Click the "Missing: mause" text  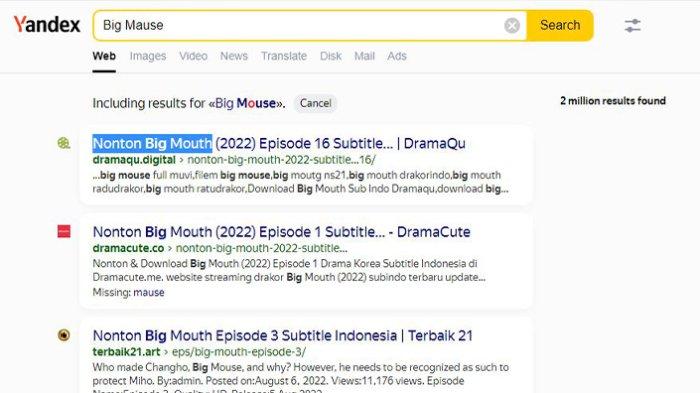click(129, 293)
